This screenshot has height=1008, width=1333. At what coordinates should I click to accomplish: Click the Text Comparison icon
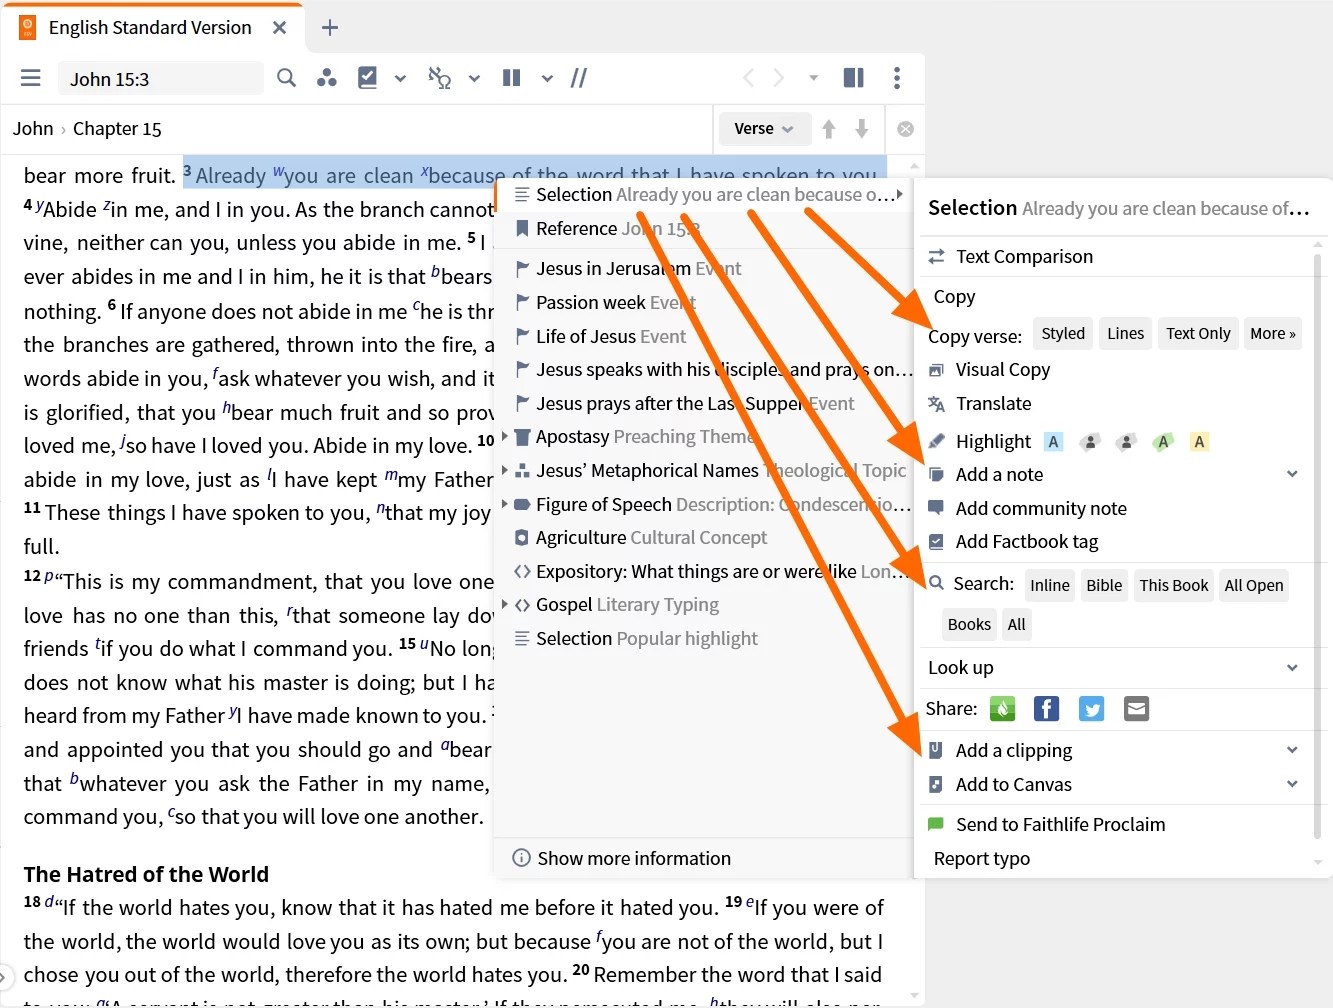936,257
